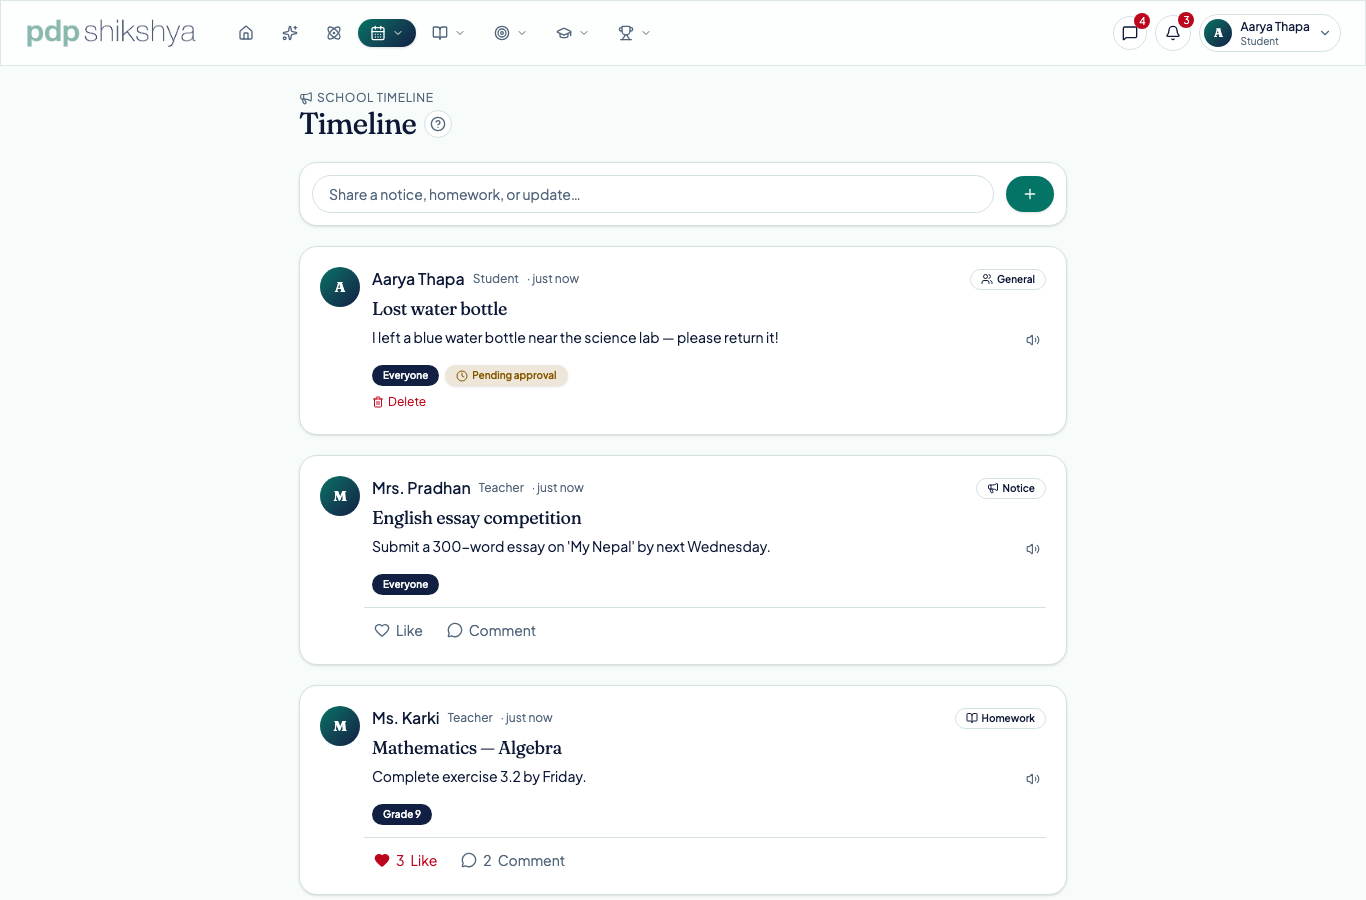
Task: Expand the target icon menu in navbar
Action: [x=510, y=33]
